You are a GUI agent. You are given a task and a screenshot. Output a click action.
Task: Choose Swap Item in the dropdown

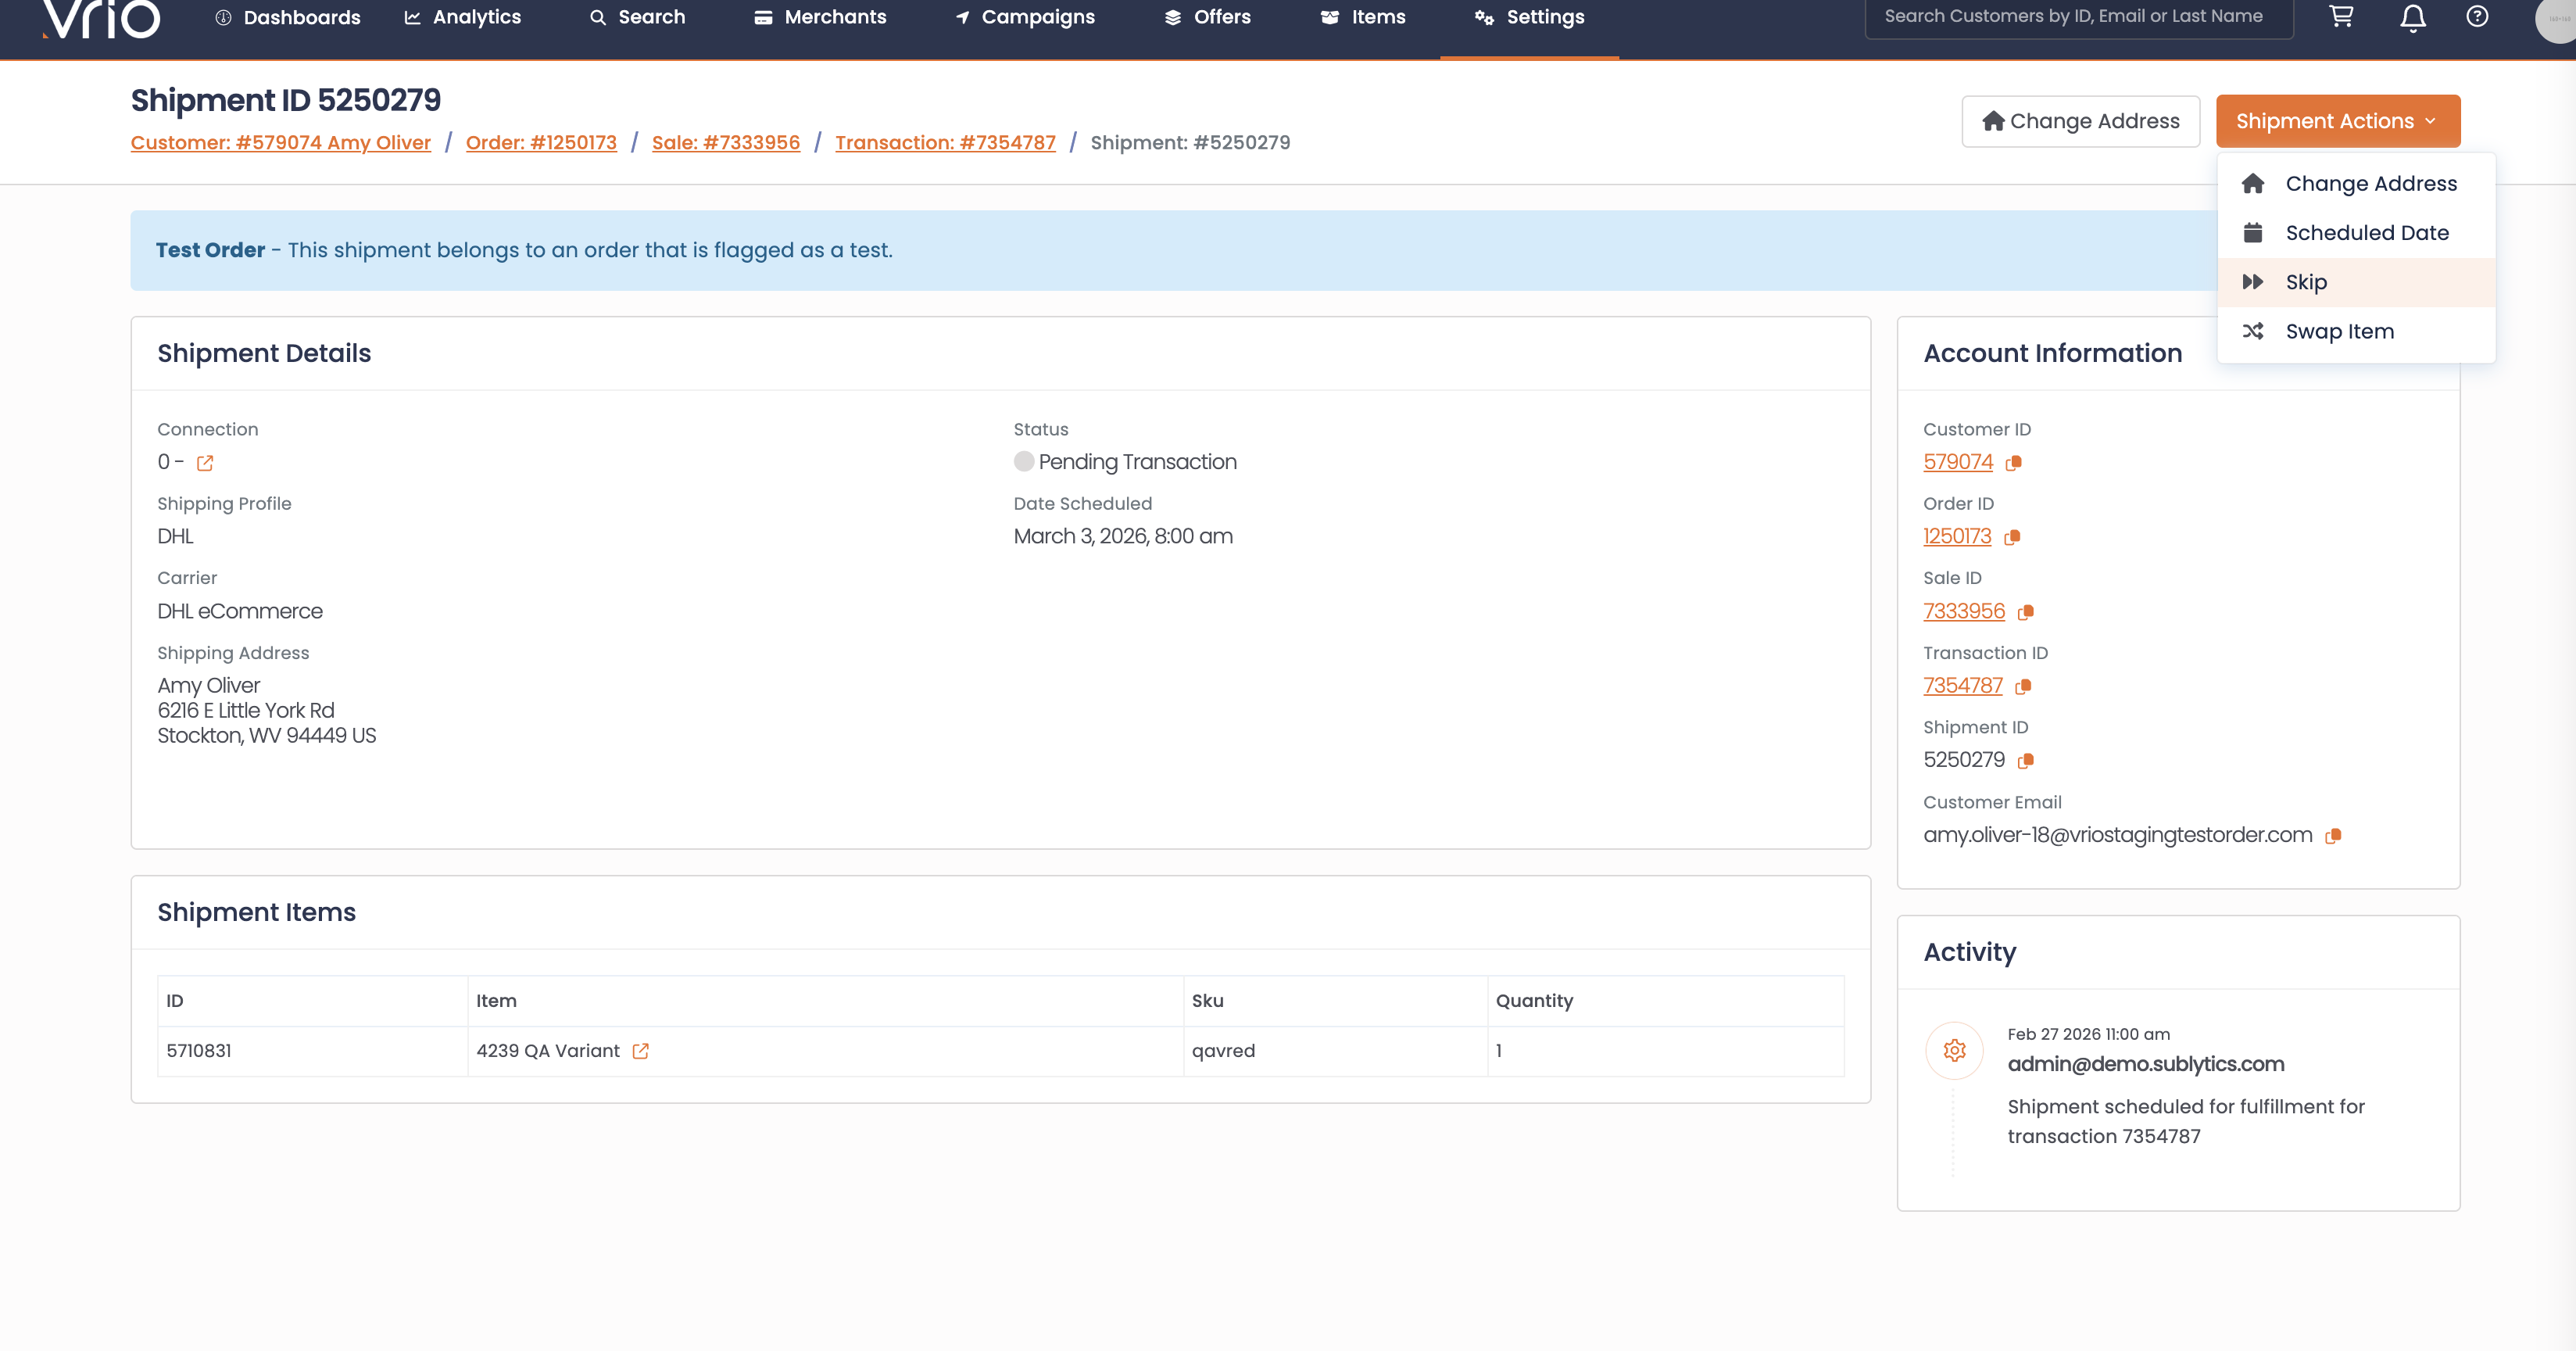(2338, 331)
